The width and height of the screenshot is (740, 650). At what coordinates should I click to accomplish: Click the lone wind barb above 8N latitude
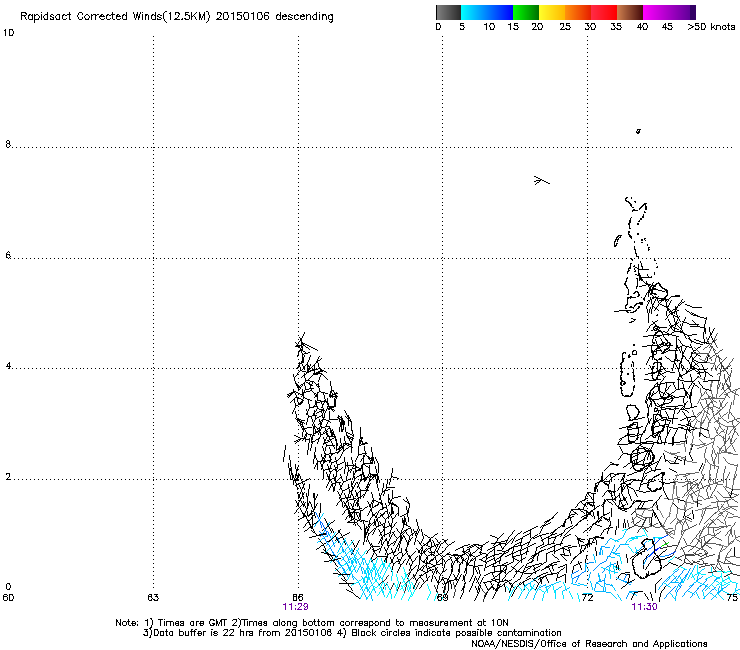click(638, 131)
